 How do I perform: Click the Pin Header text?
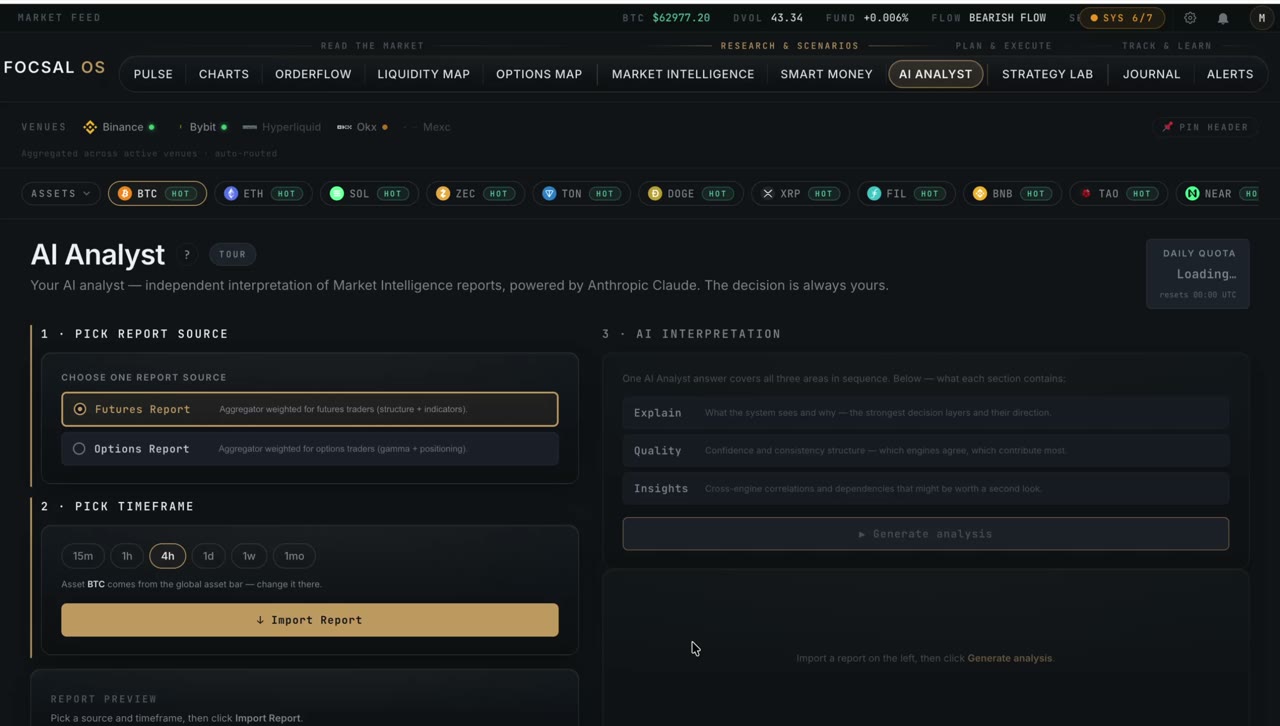pyautogui.click(x=1213, y=127)
